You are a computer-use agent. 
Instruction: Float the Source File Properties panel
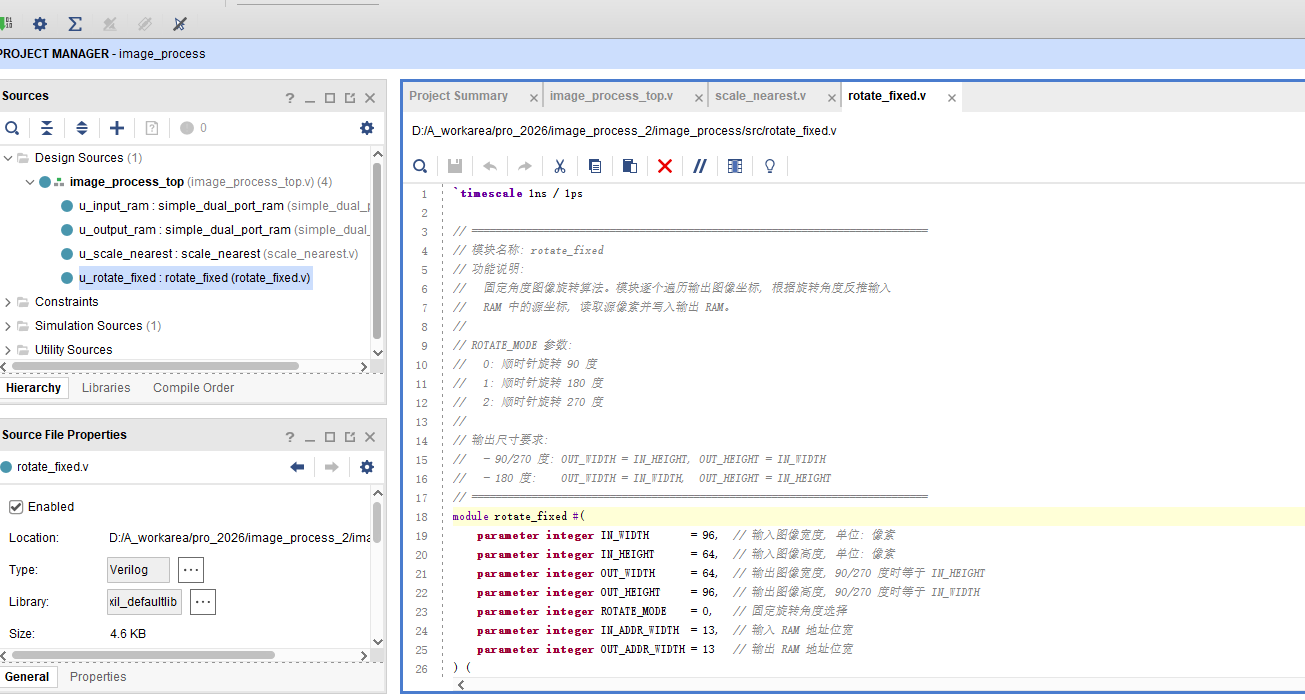click(x=350, y=437)
